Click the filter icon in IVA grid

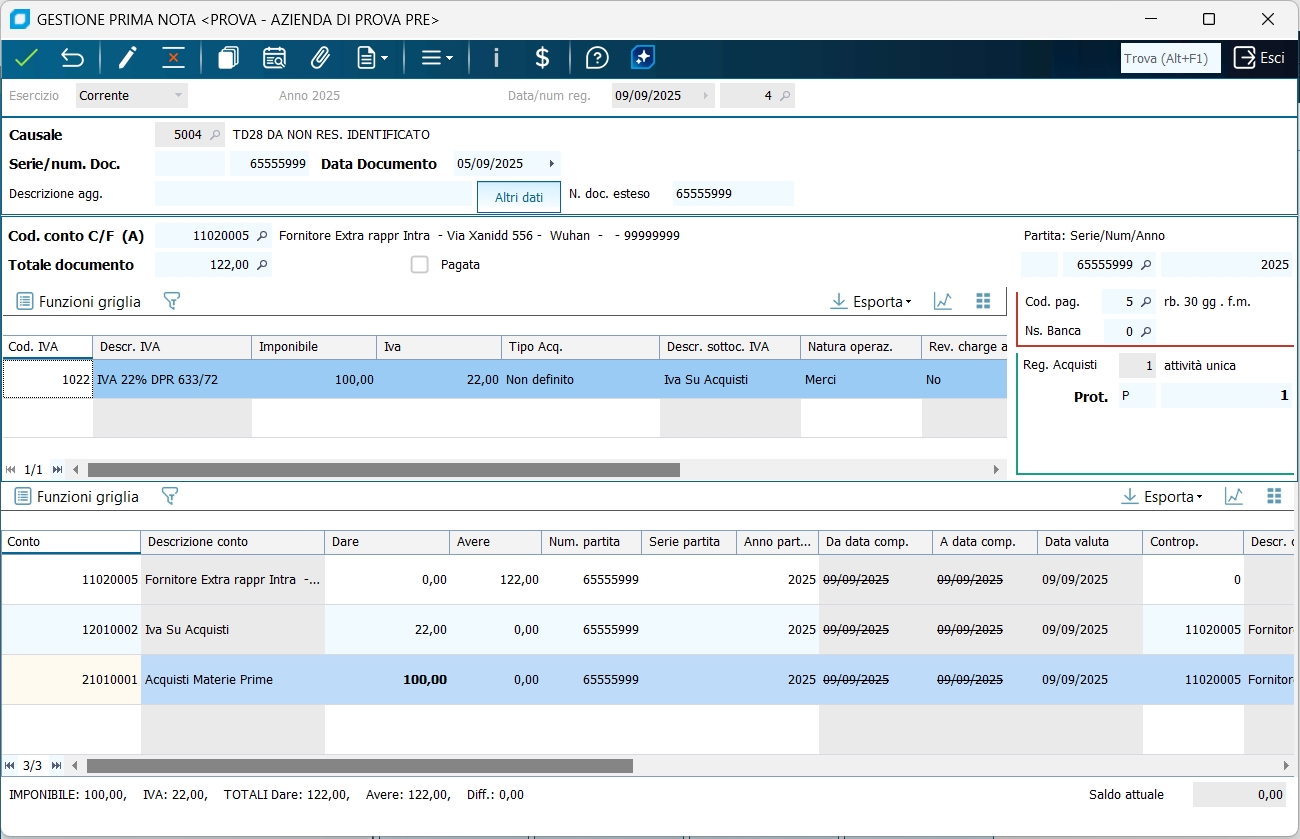(x=171, y=301)
